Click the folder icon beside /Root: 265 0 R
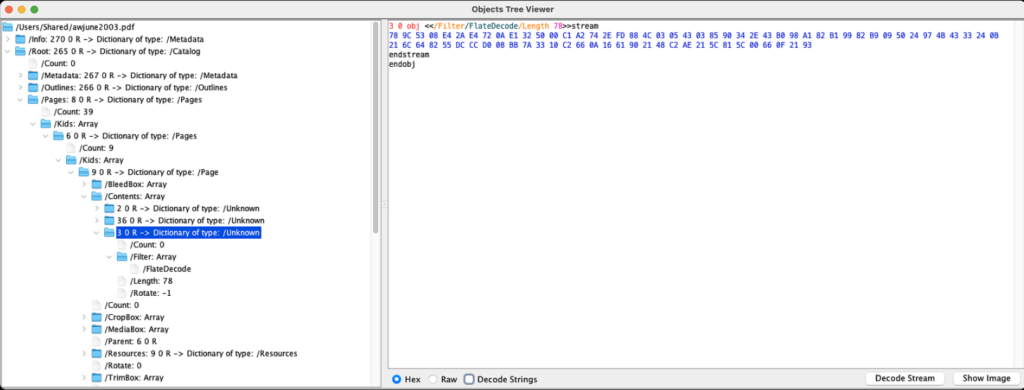1024x390 pixels. coord(20,52)
